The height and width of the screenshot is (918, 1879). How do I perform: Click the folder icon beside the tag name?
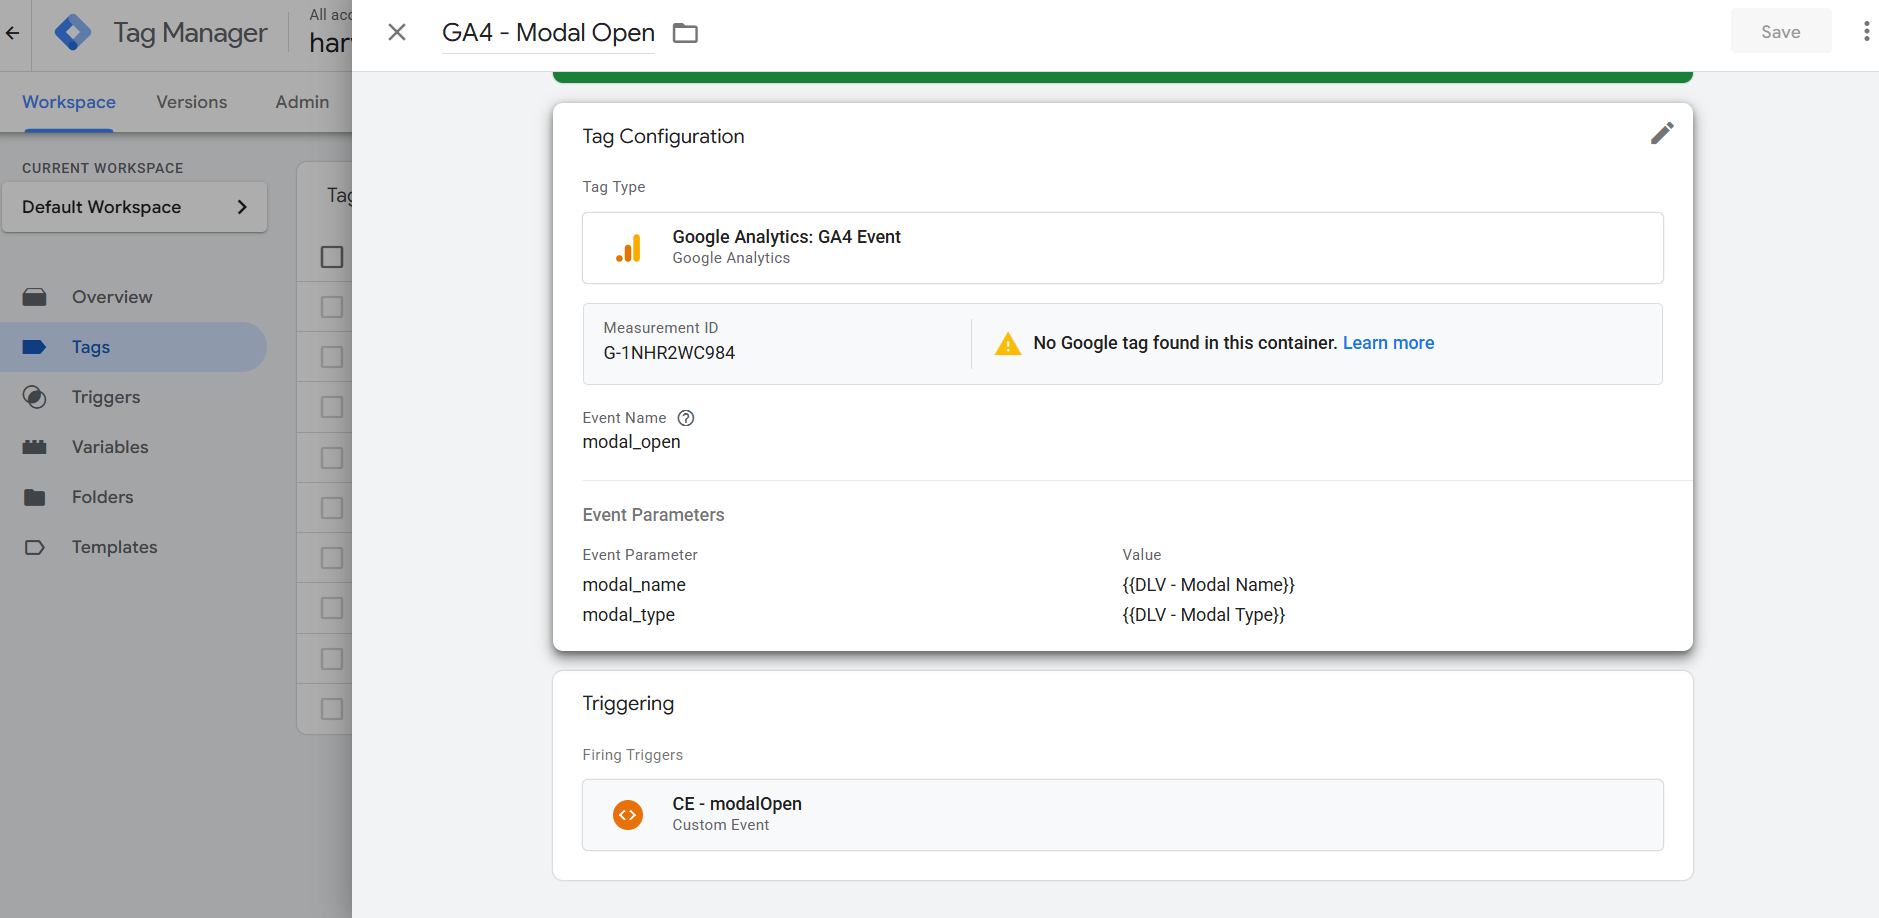click(685, 33)
